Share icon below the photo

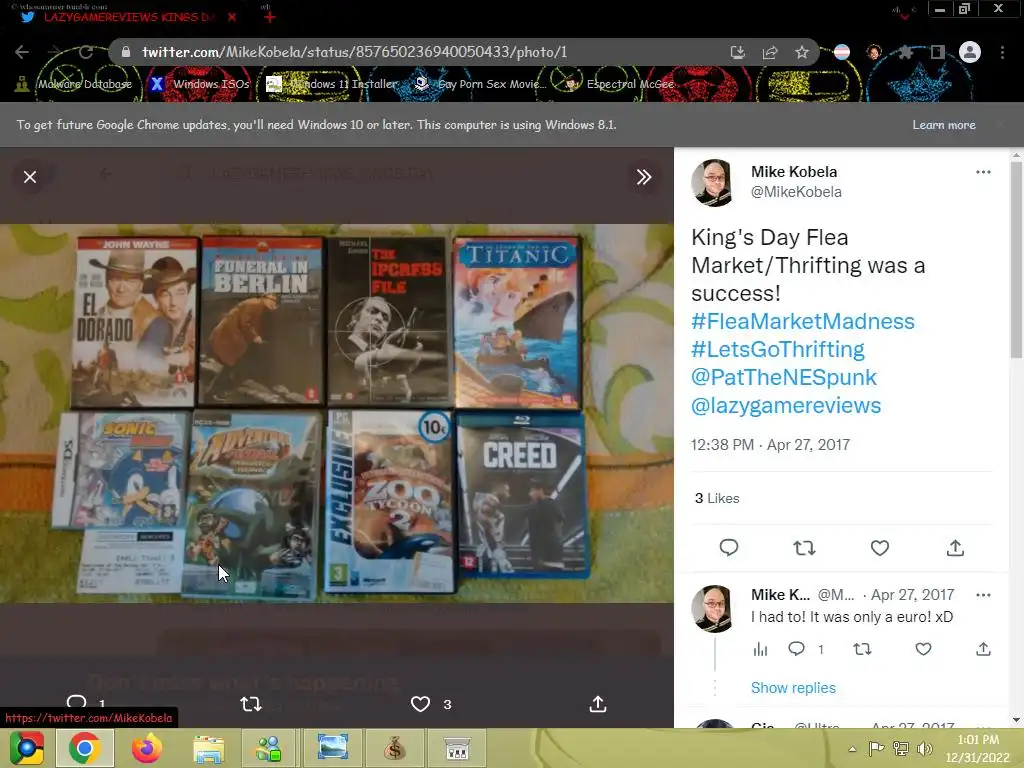[x=598, y=704]
